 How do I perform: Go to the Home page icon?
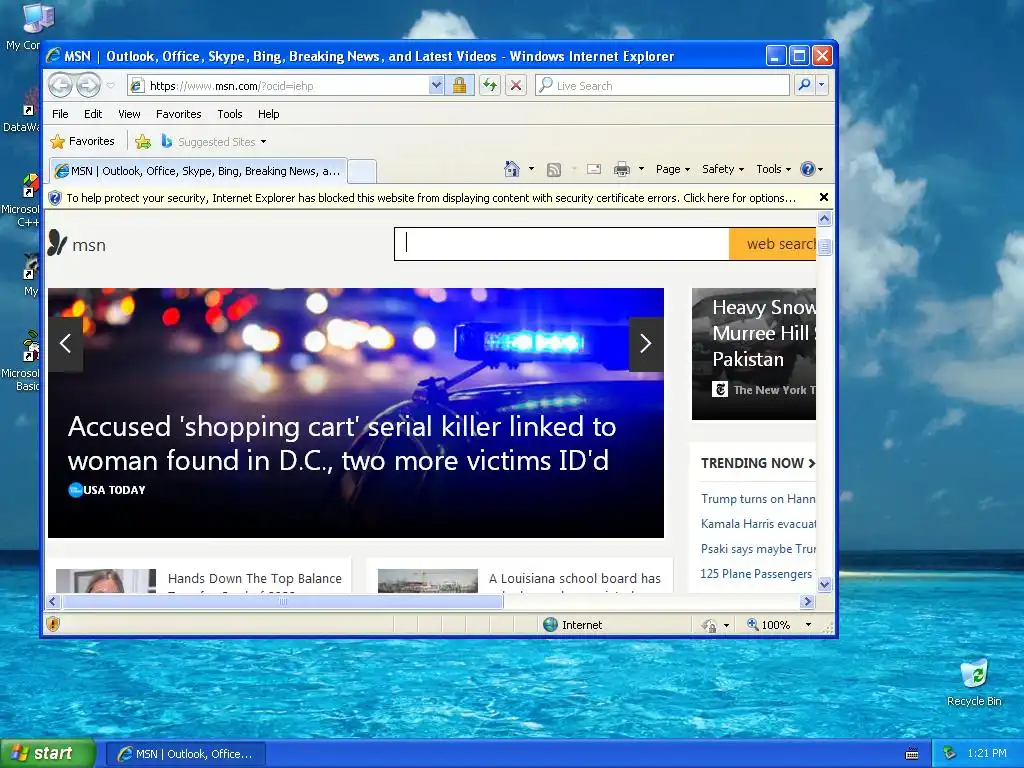tap(511, 169)
